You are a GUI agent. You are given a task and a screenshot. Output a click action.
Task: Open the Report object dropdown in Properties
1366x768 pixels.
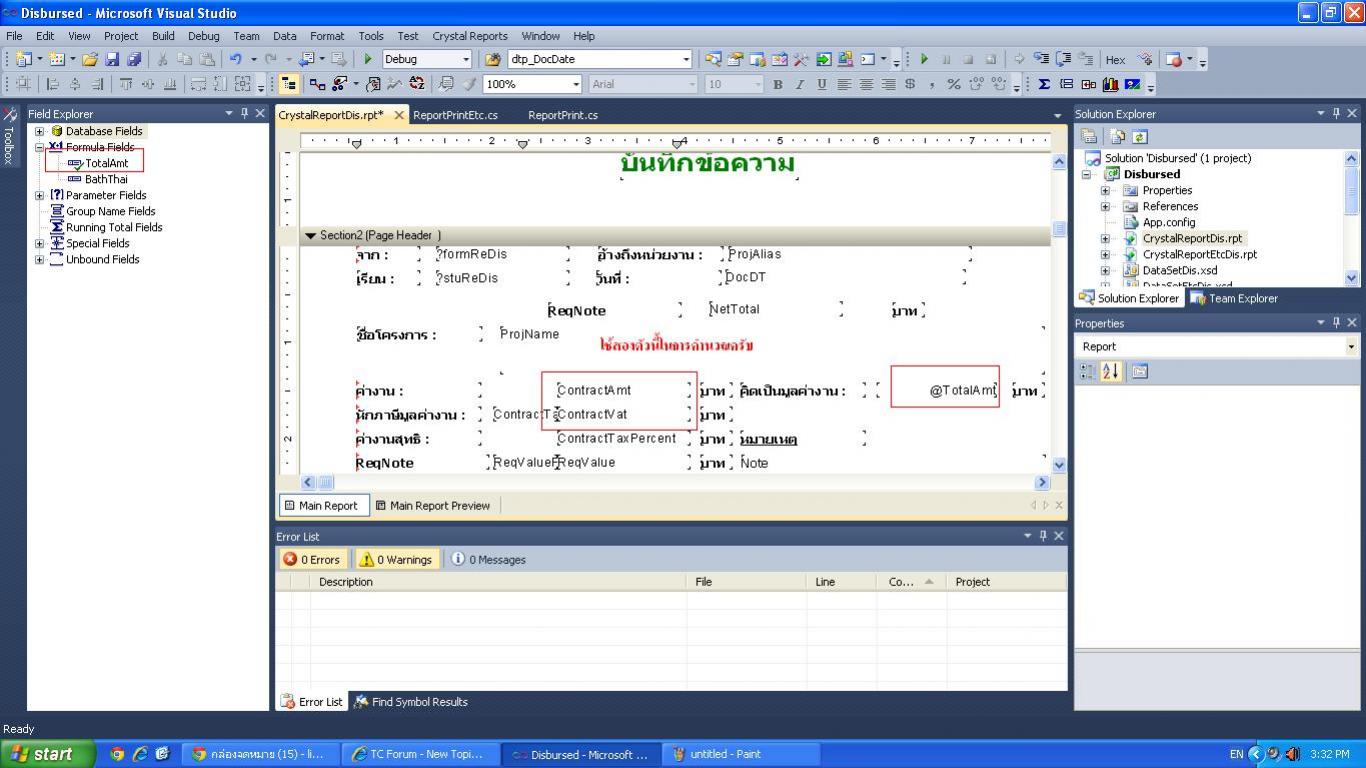point(1351,346)
